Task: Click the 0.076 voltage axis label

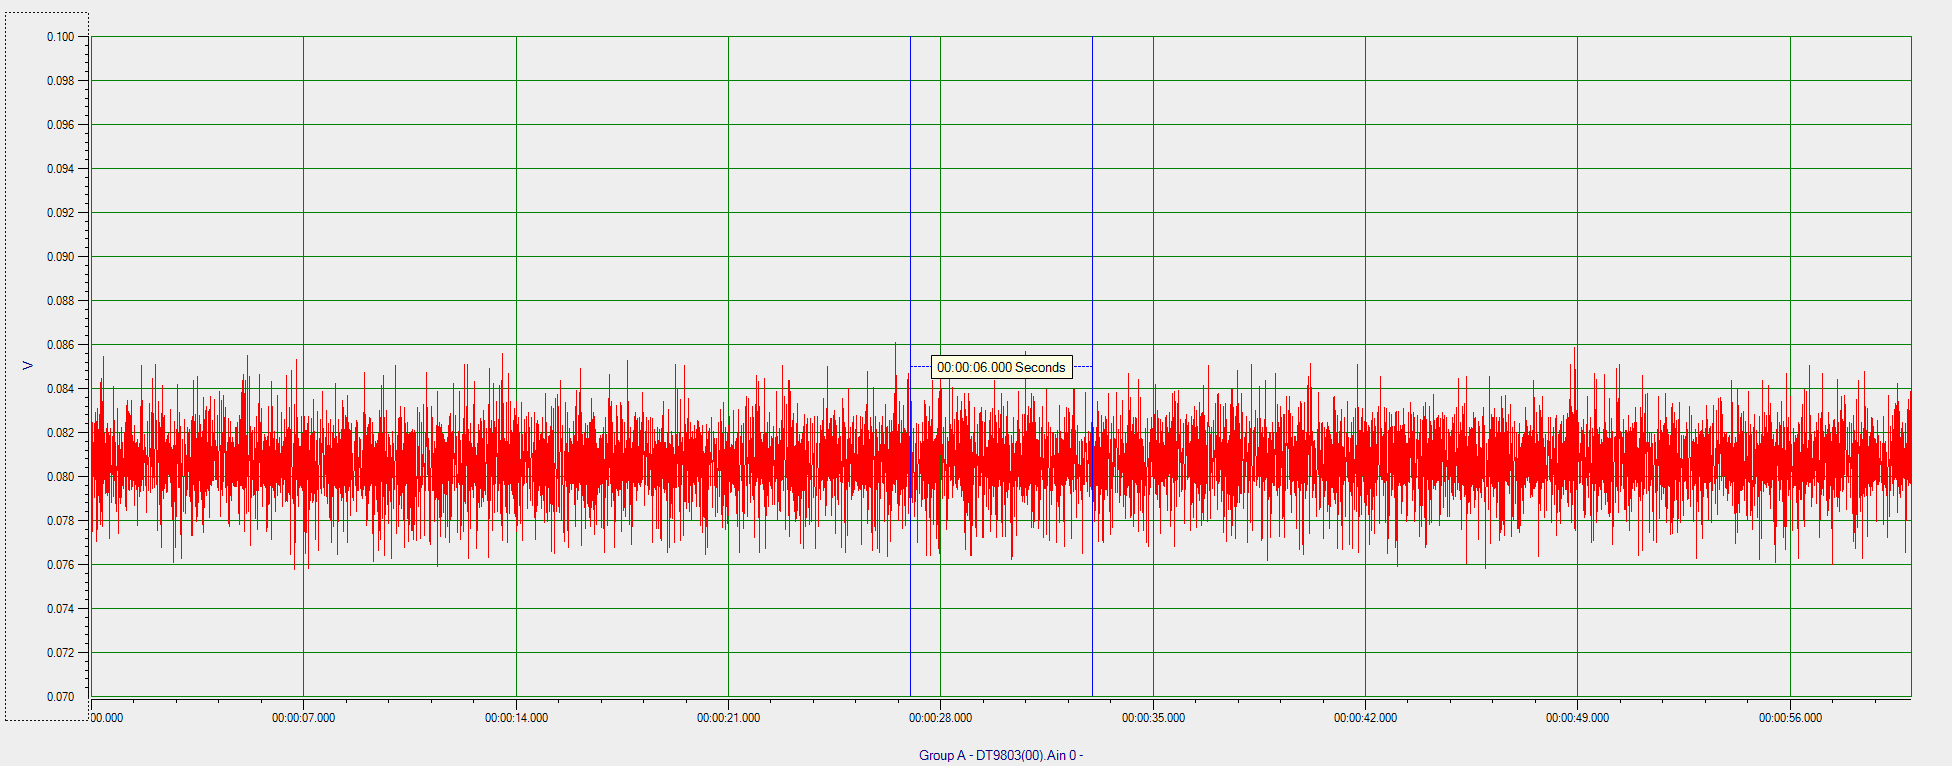Action: pos(60,565)
